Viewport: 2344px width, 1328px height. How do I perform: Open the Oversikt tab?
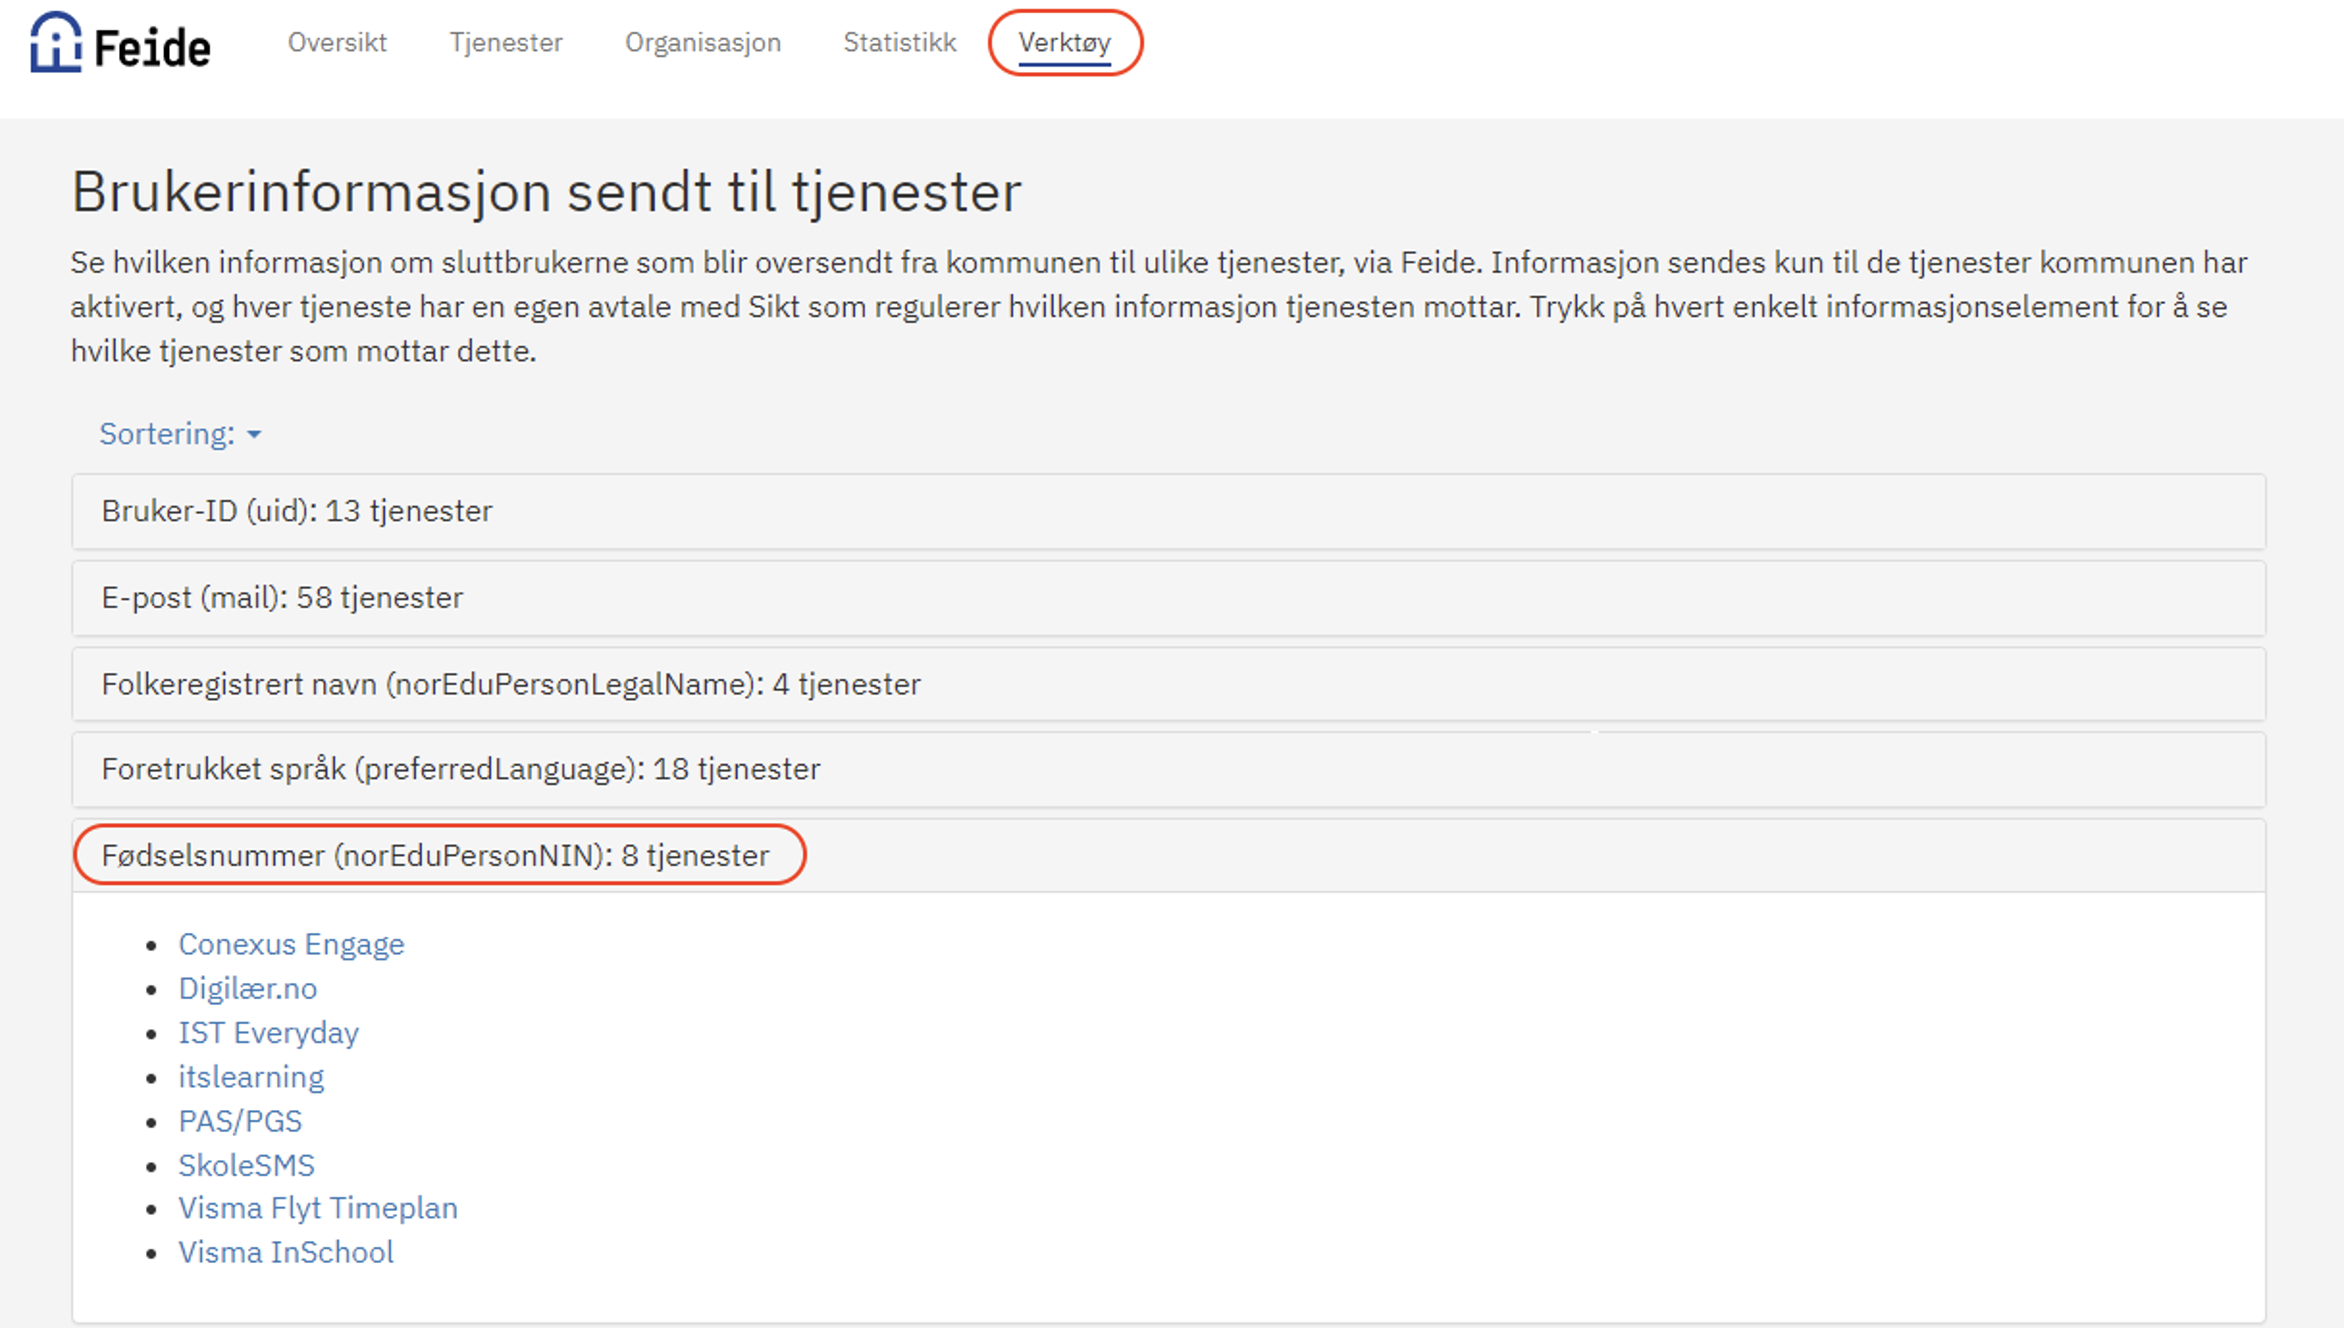point(337,42)
